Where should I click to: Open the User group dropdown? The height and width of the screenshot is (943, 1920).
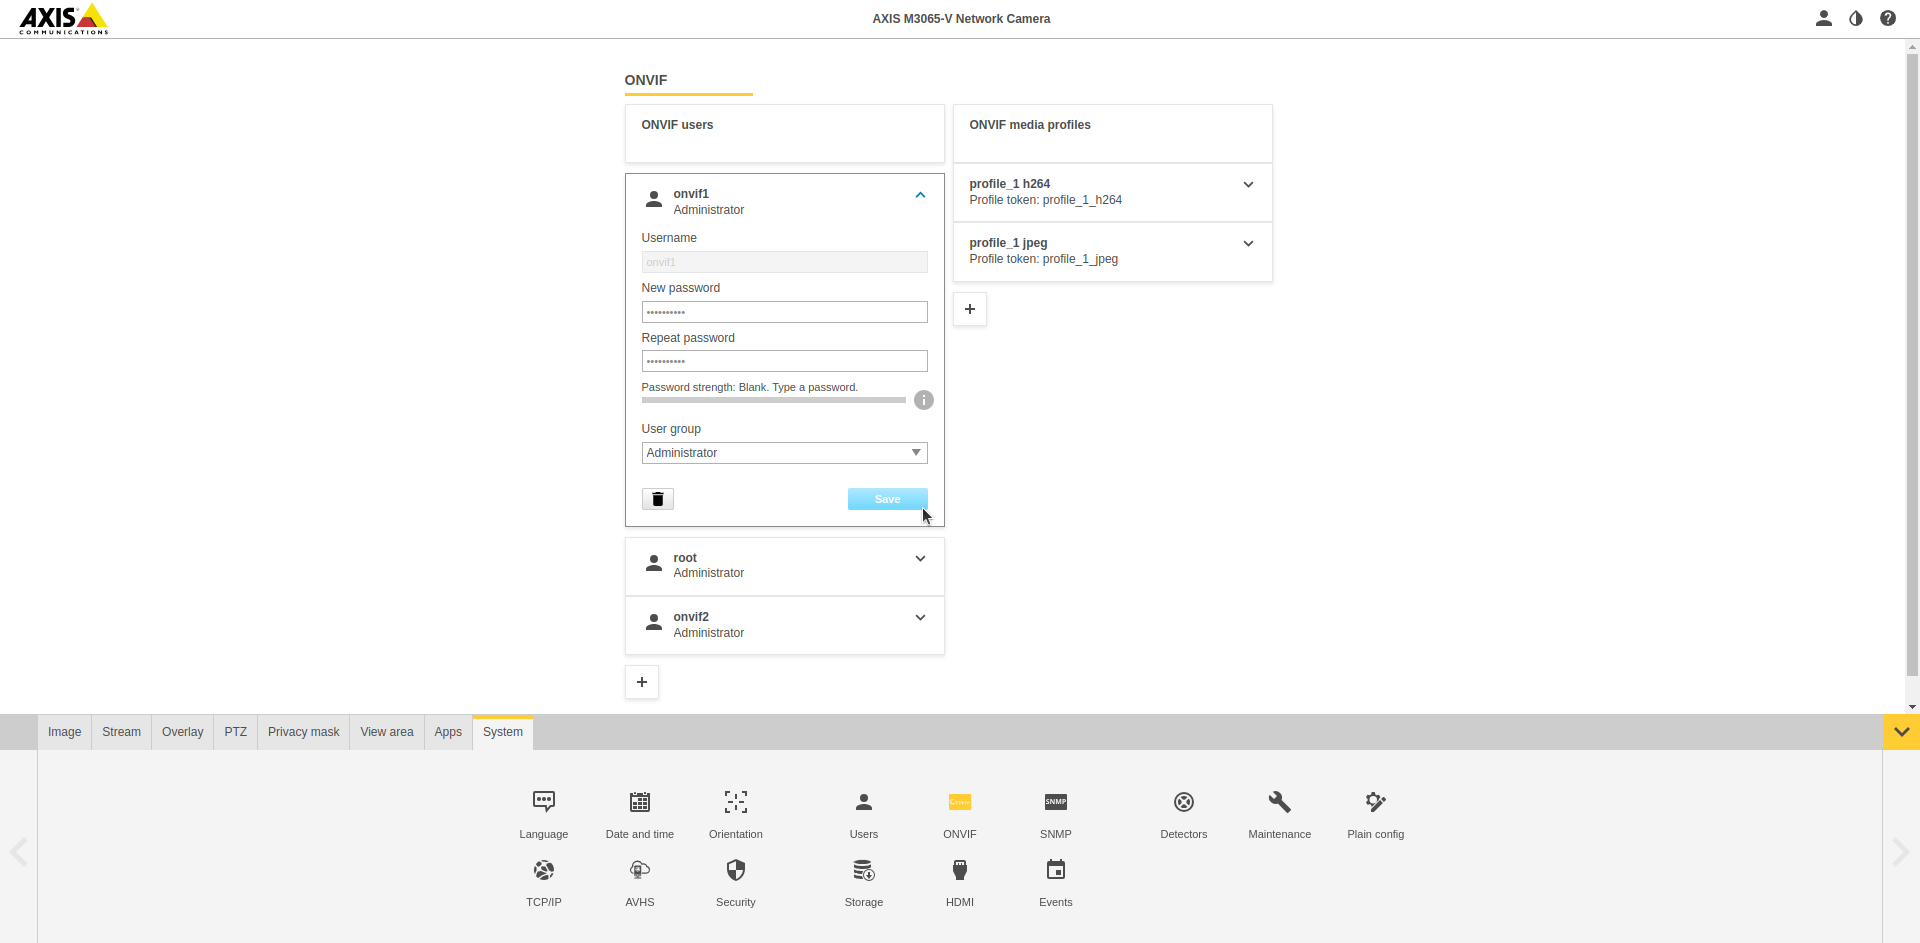tap(784, 453)
